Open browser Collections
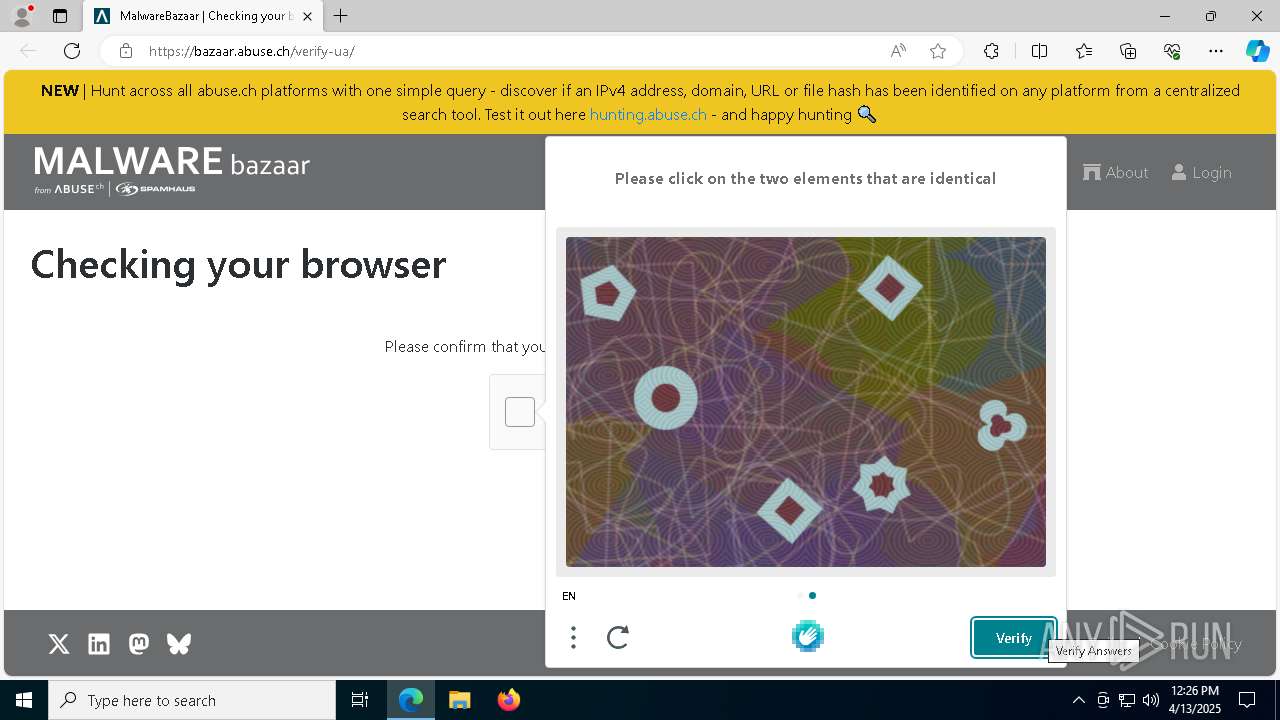Screen dimensions: 1280x720 click(x=1128, y=51)
